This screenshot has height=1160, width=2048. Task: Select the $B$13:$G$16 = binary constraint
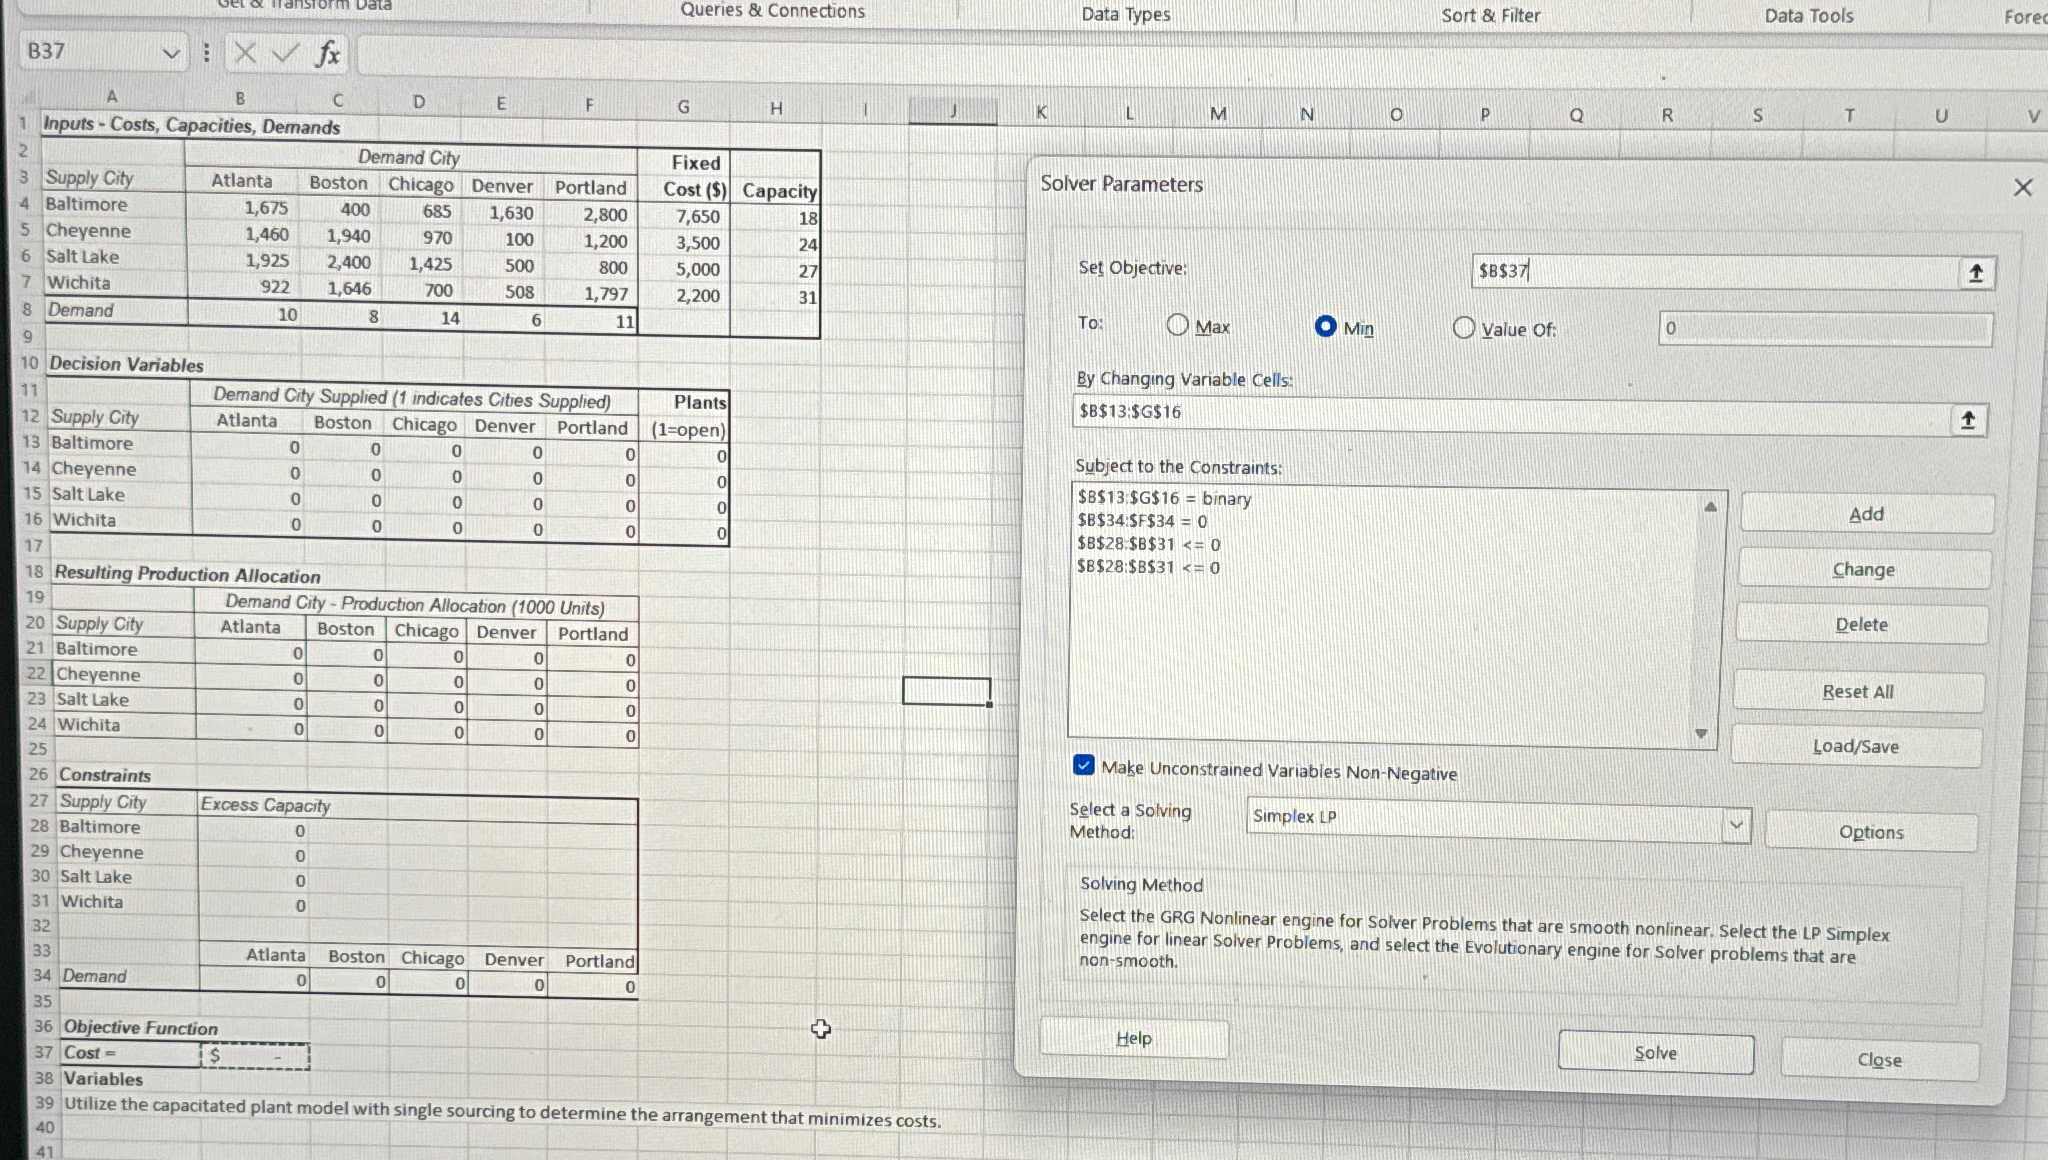(x=1164, y=498)
